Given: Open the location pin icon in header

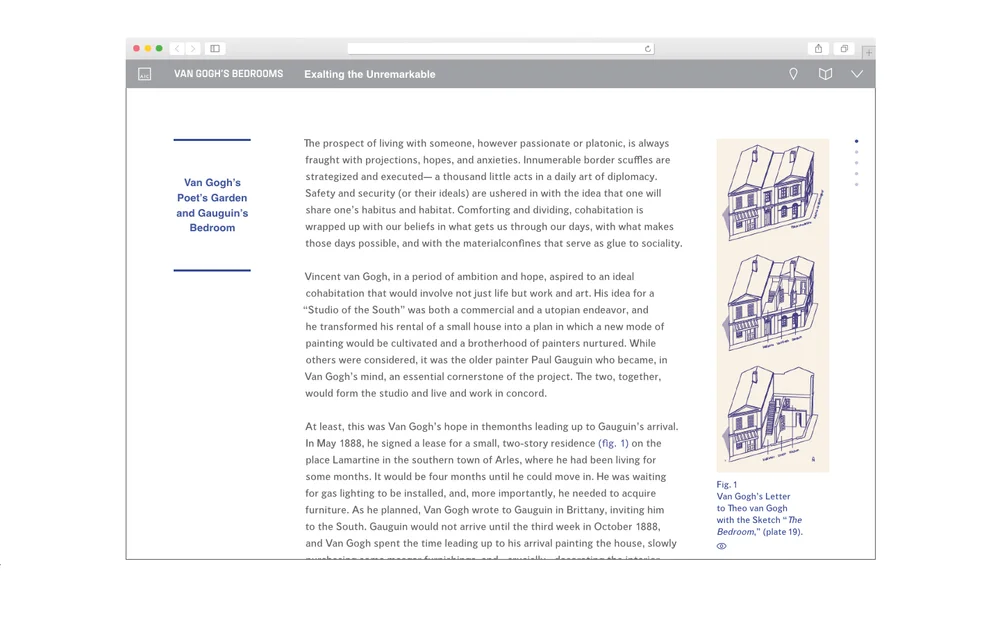Looking at the screenshot, I should pyautogui.click(x=793, y=74).
